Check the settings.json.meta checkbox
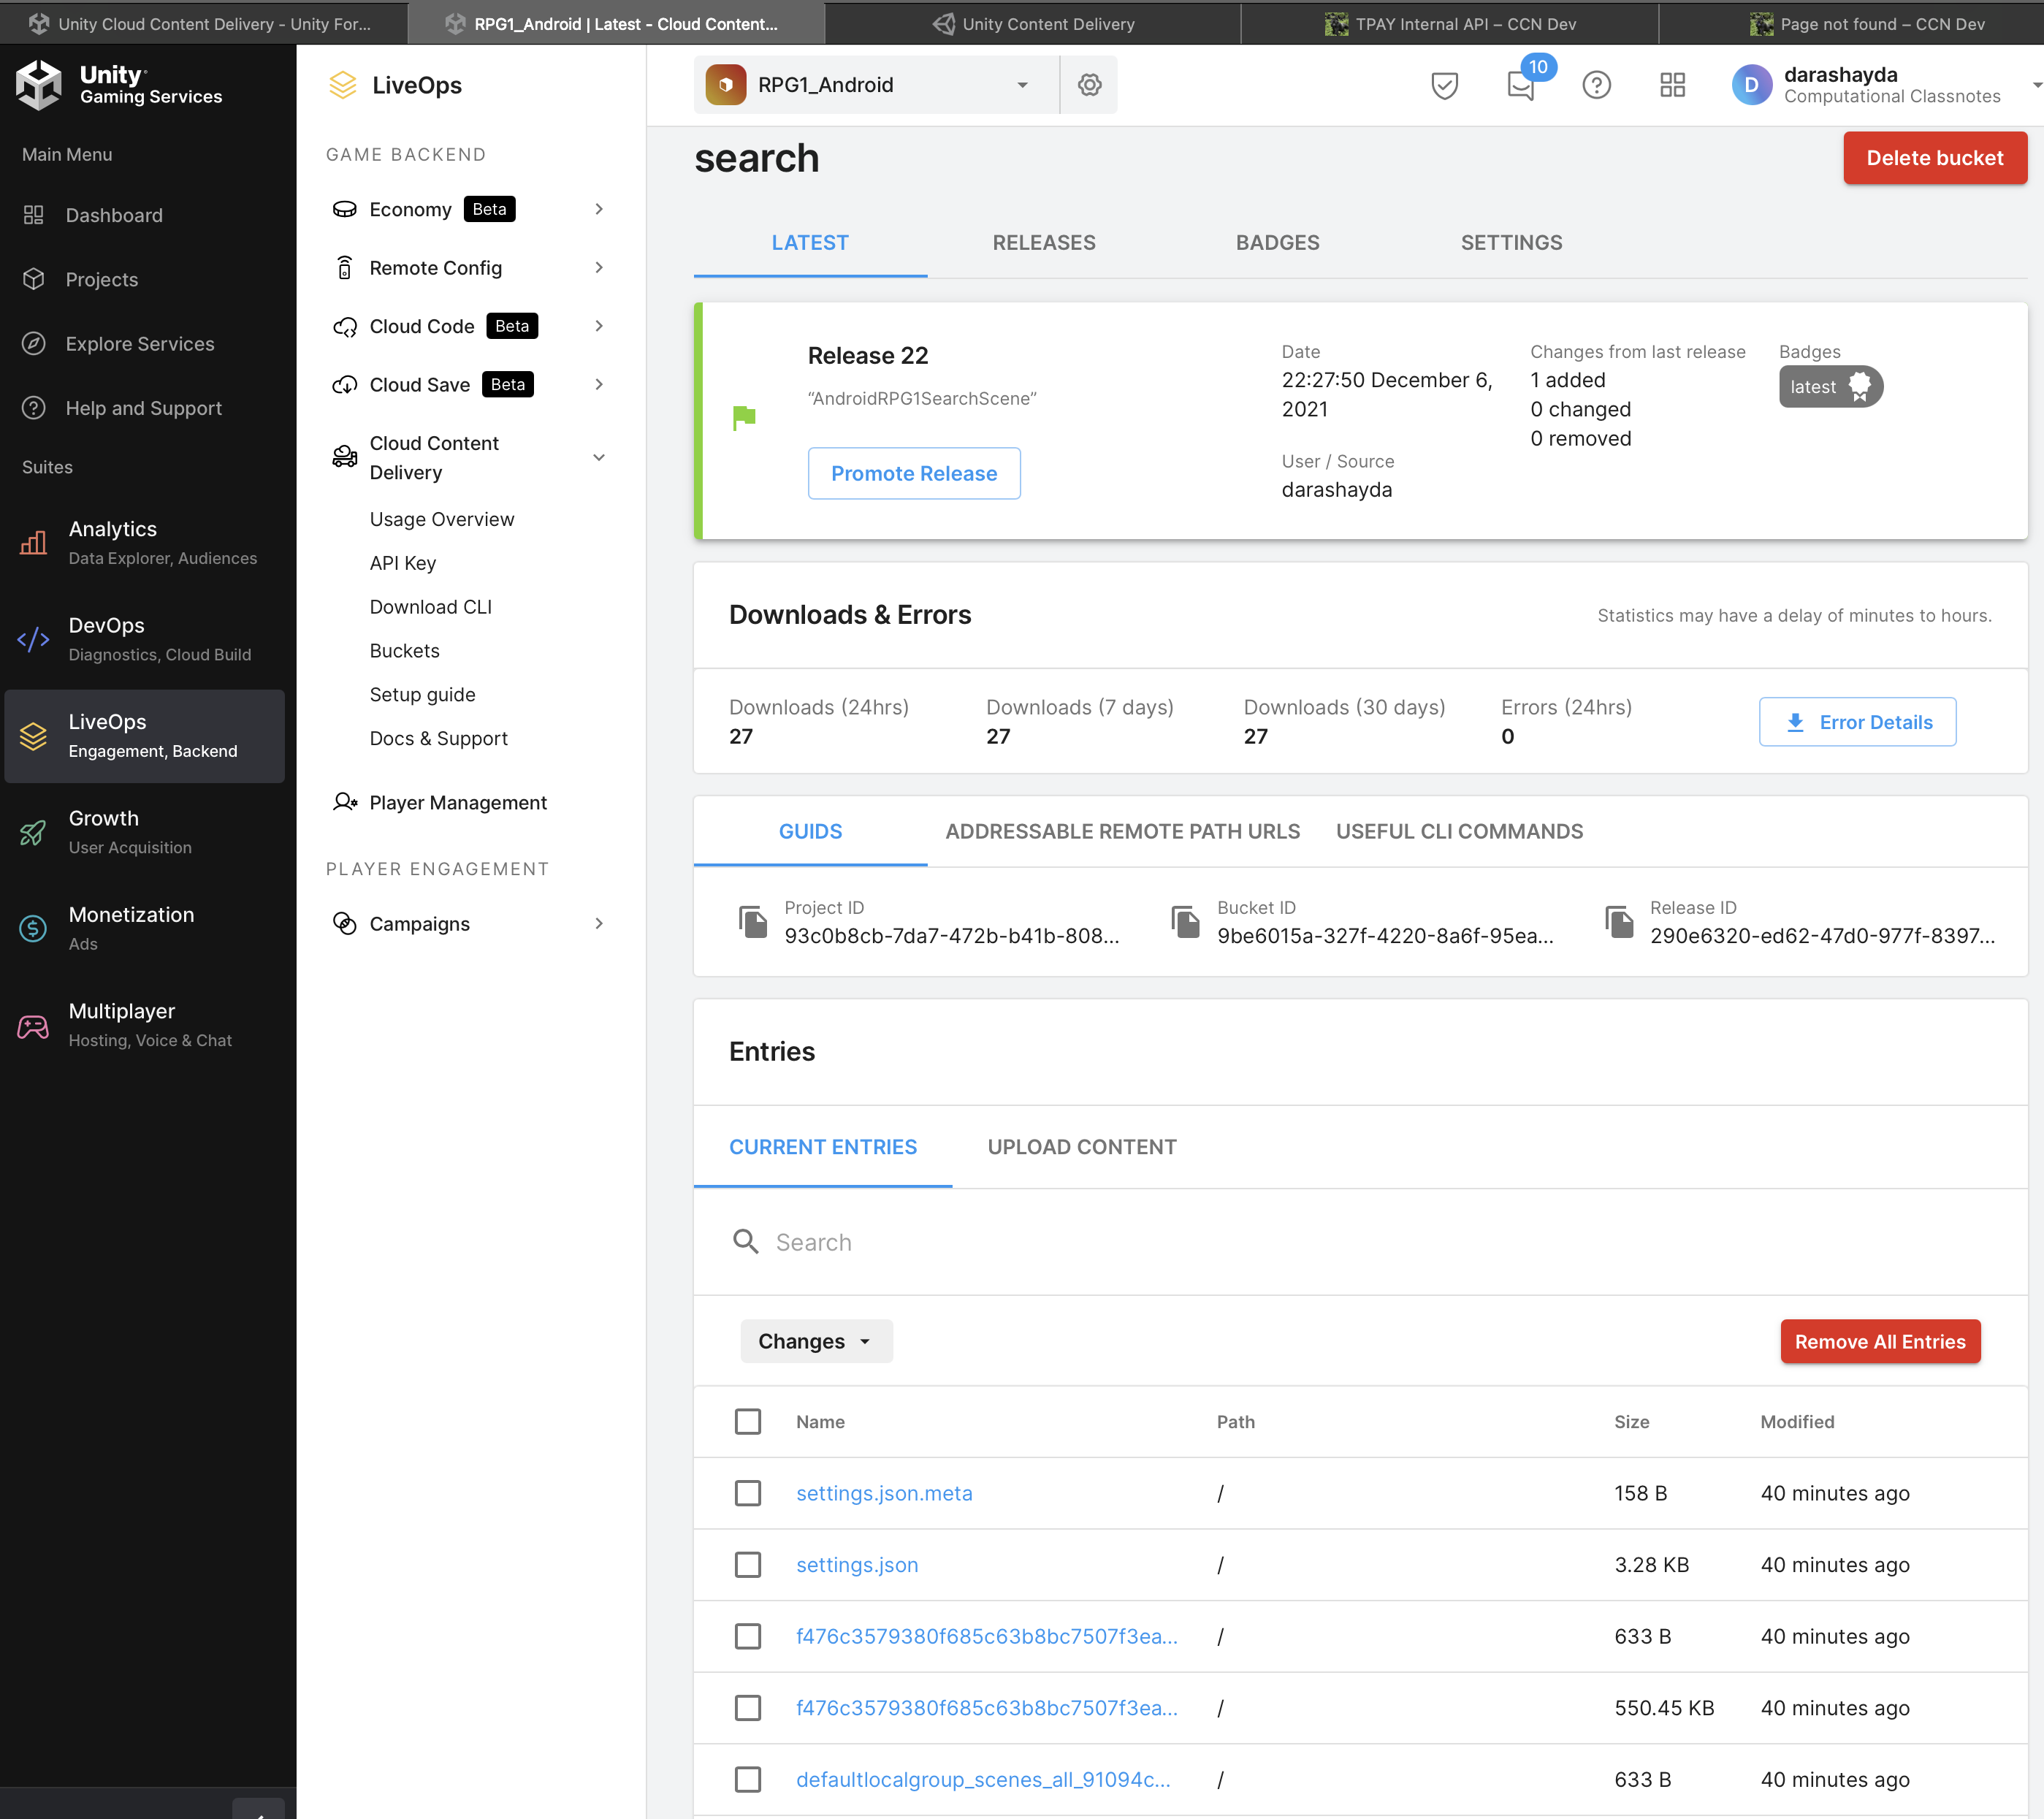Screen dimensions: 2044x1819 pyautogui.click(x=748, y=1493)
